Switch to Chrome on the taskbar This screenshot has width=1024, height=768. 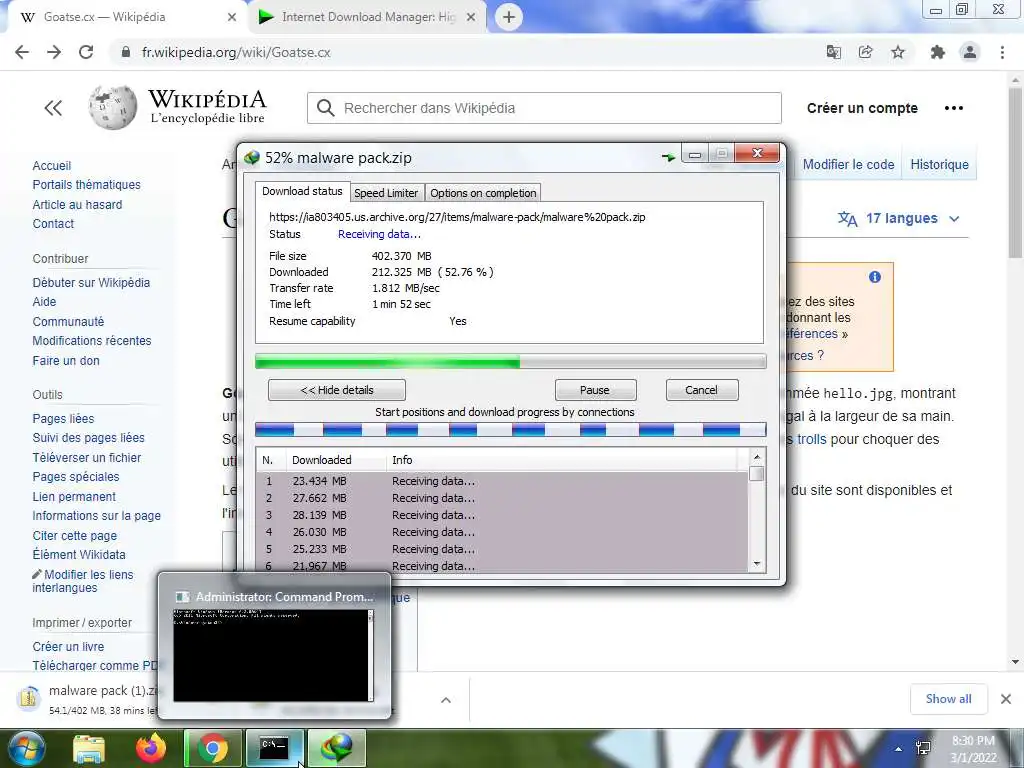point(213,748)
